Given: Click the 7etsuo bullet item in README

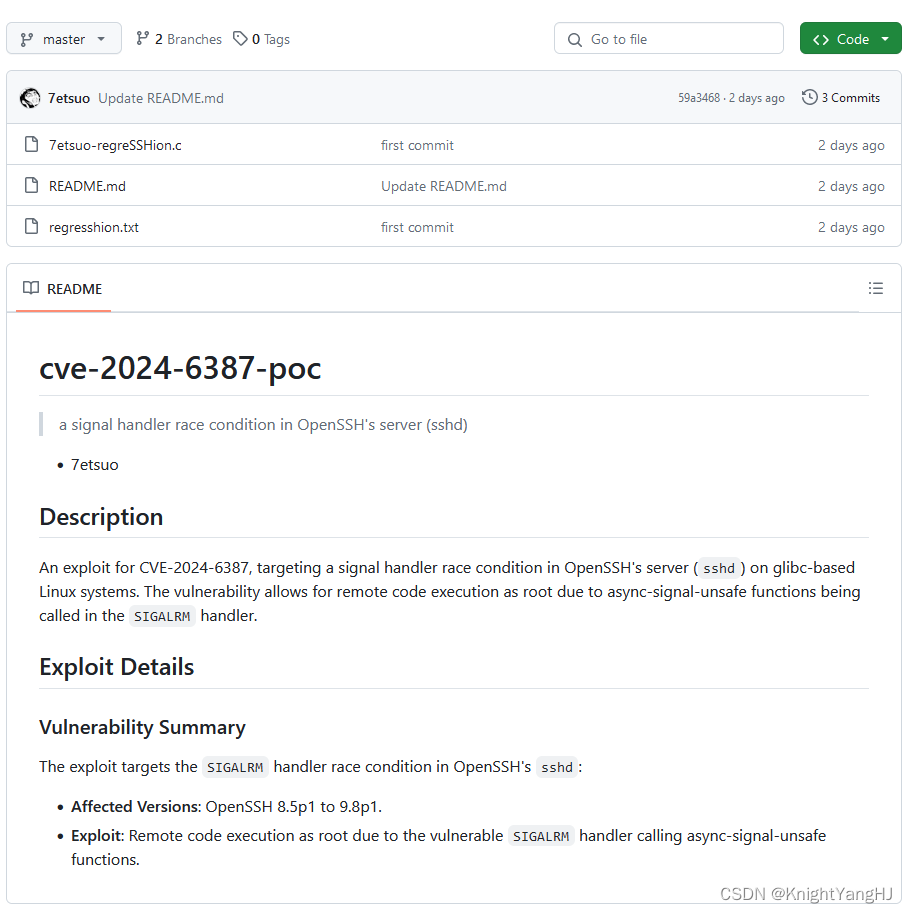Looking at the screenshot, I should click(94, 465).
